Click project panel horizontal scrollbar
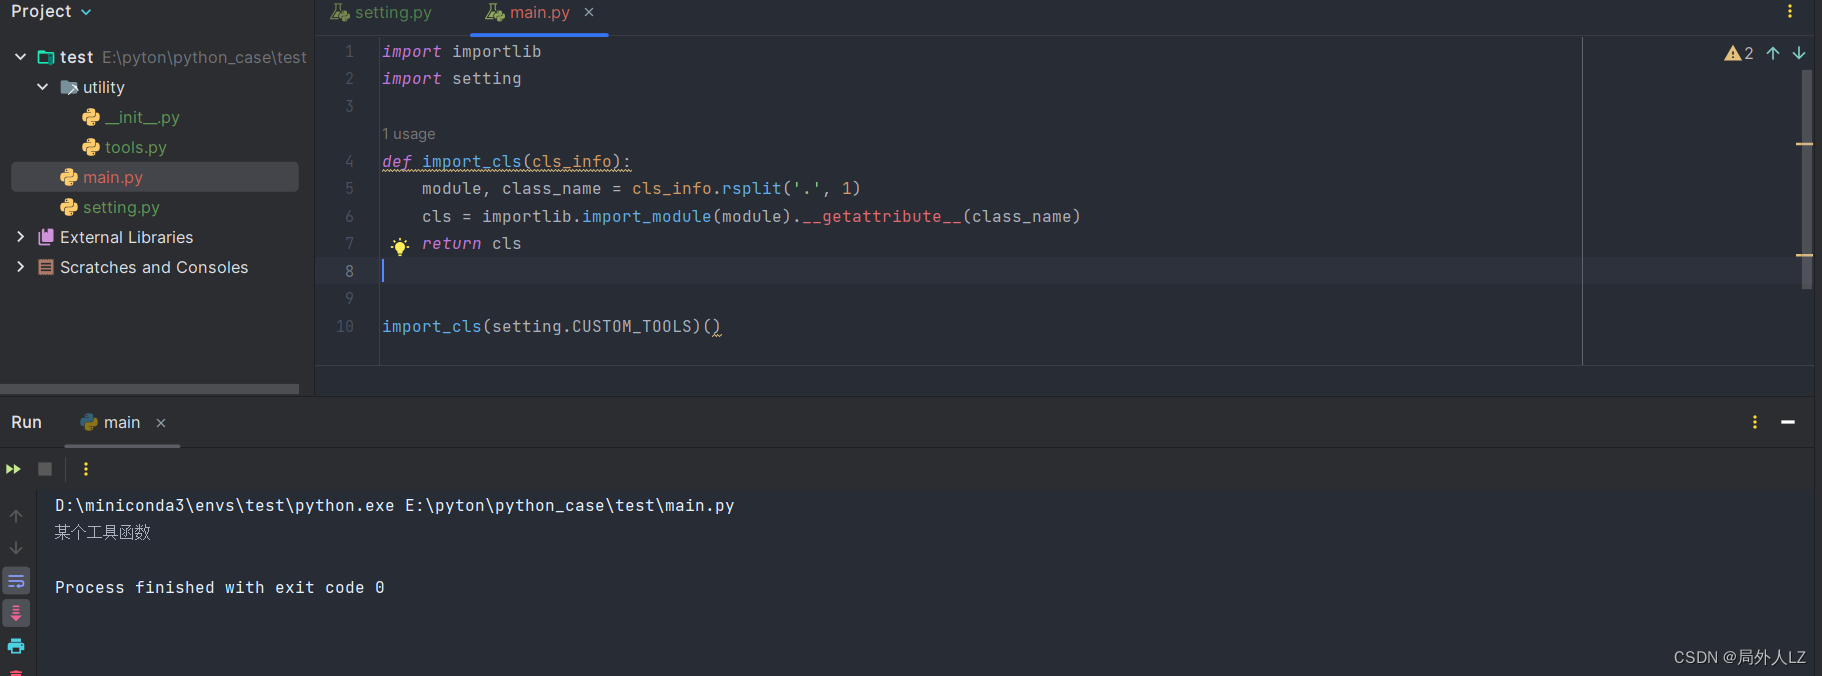This screenshot has width=1822, height=676. (x=149, y=389)
